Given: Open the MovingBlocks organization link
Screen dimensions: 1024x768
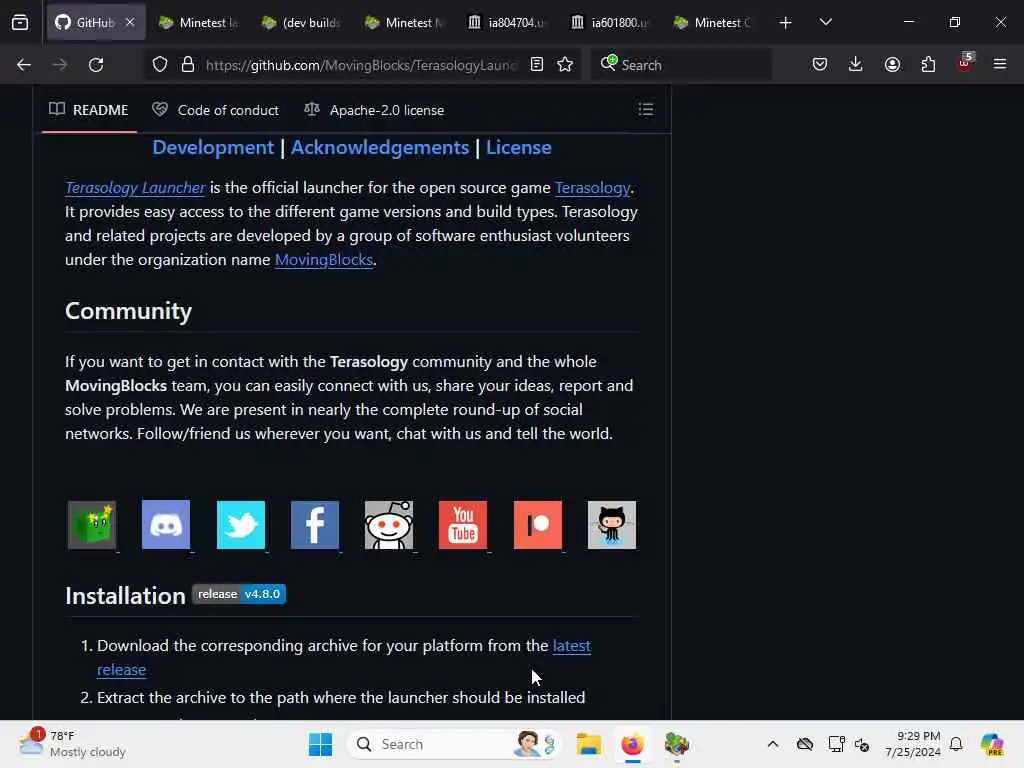Looking at the screenshot, I should click(324, 260).
